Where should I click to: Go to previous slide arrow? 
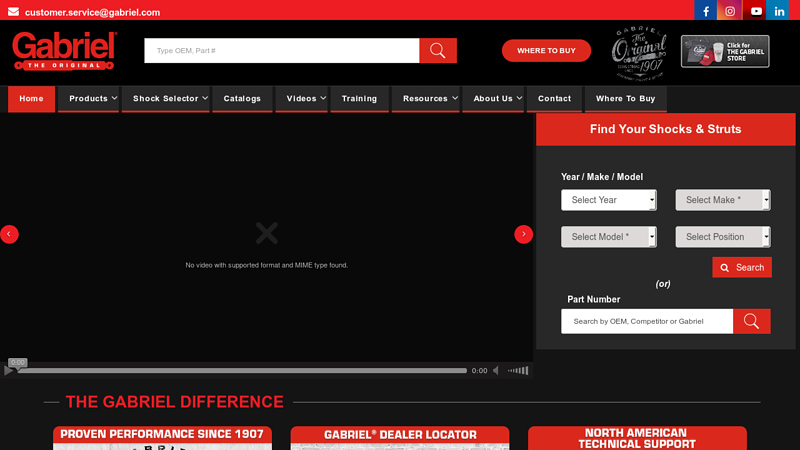(9, 234)
